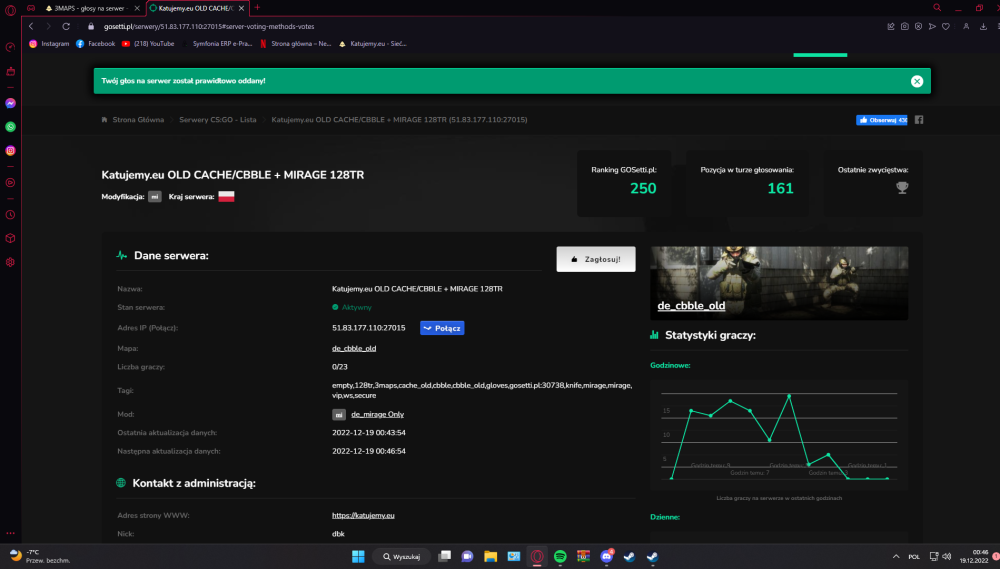Open Instagram in the Opera sidebar
The width and height of the screenshot is (1000, 569).
(10, 151)
